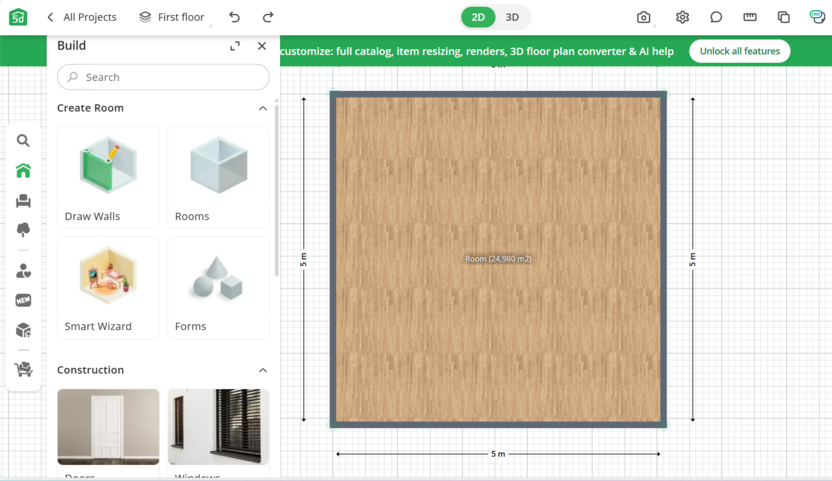Open settings gear icon
This screenshot has height=481, width=832.
(x=682, y=17)
